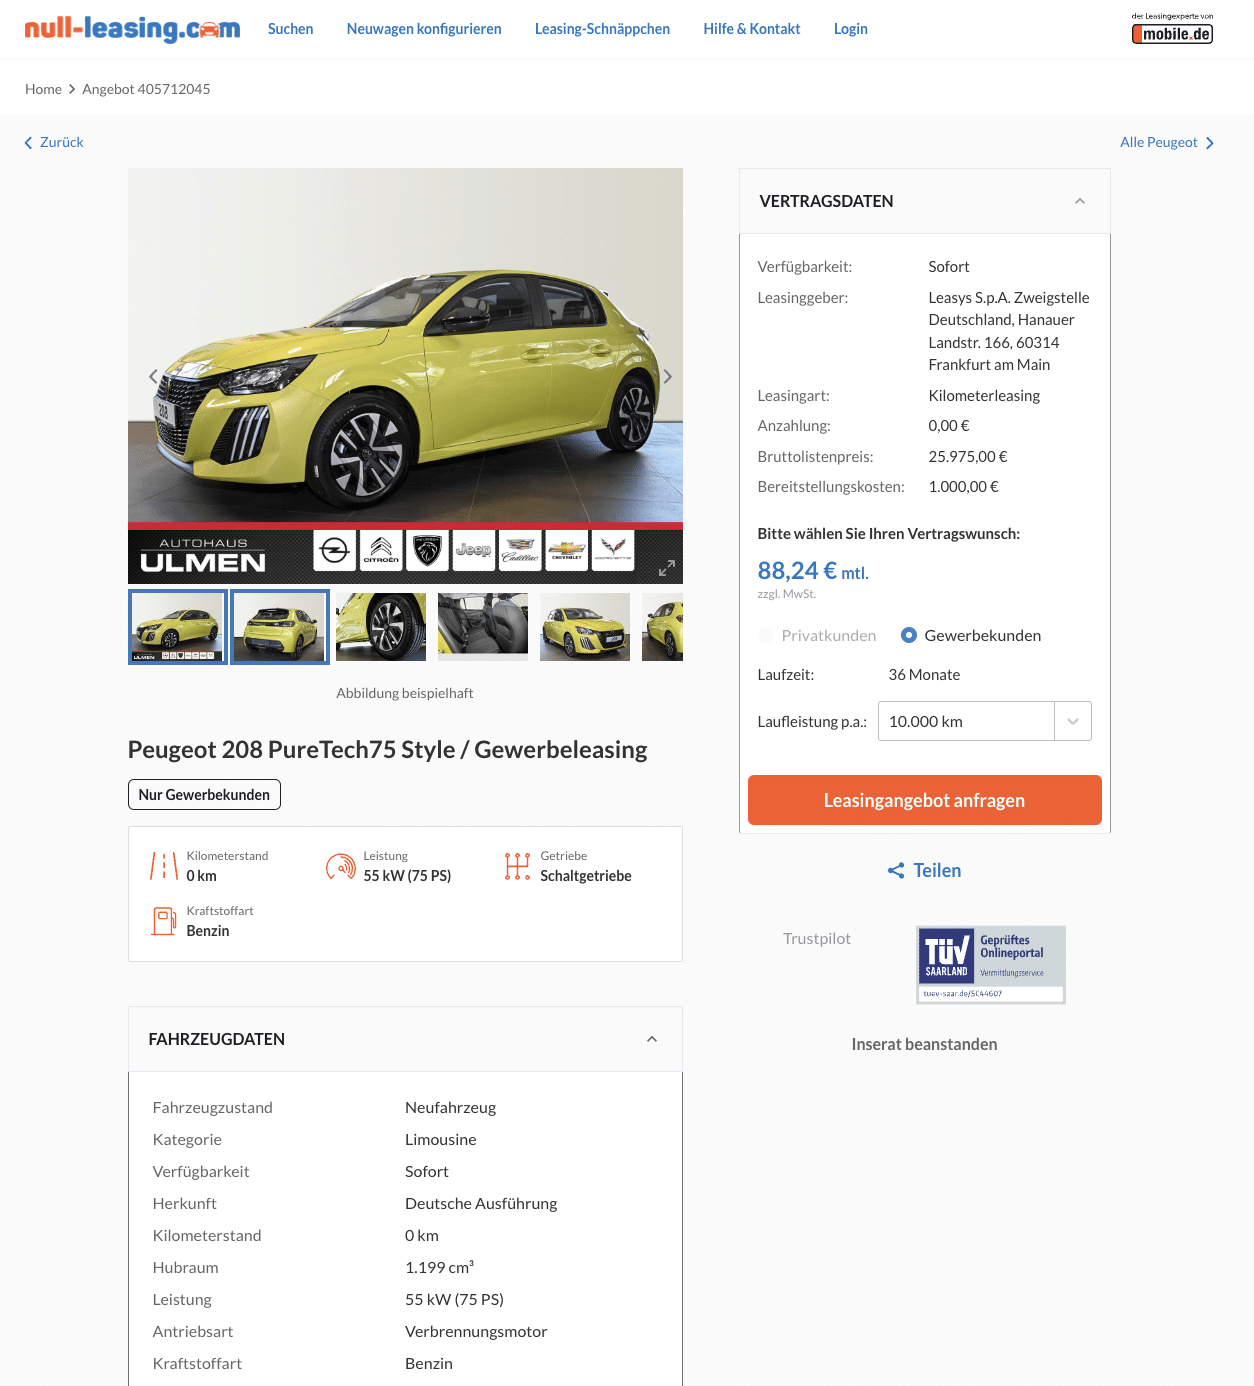1254x1386 pixels.
Task: Click the Bereitstellungskosten value 1.000,00 €
Action: tap(963, 486)
